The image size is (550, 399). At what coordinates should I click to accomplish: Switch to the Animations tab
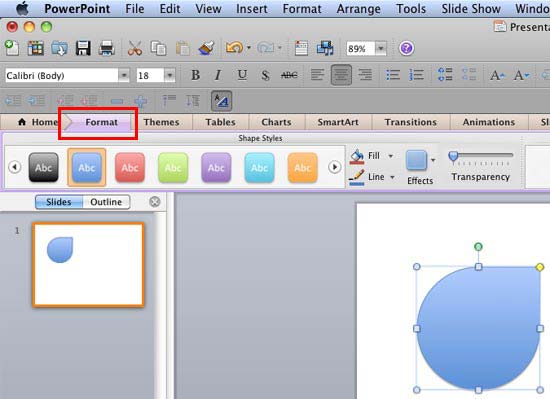pos(489,122)
